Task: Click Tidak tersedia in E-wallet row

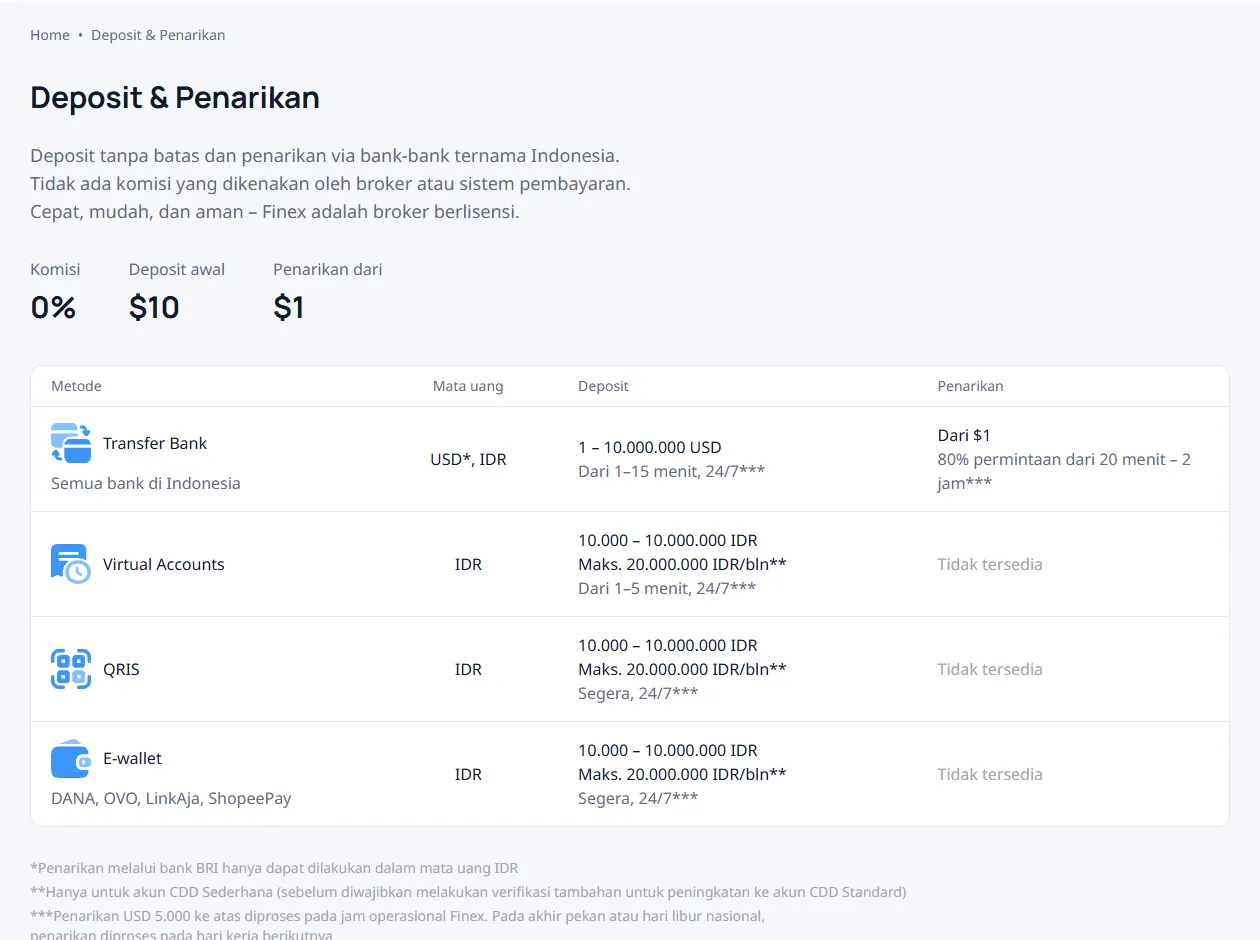Action: coord(990,774)
